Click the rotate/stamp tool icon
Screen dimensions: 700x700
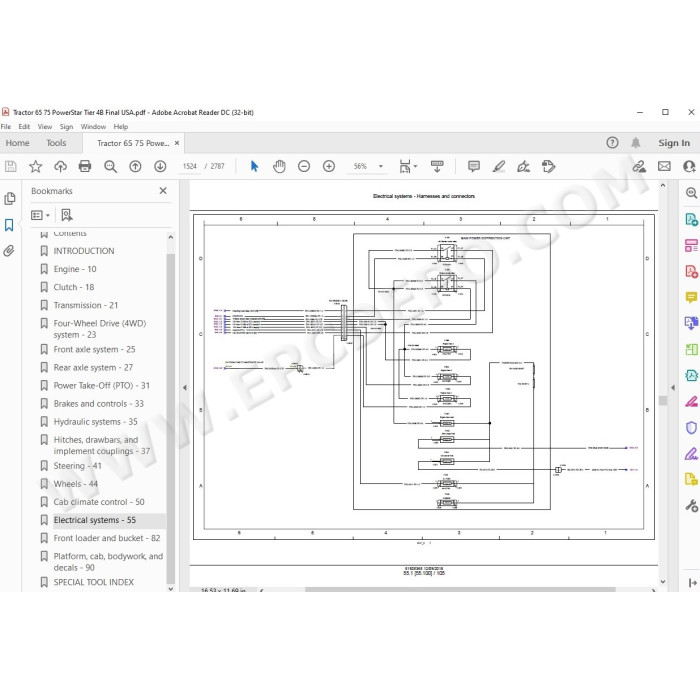548,167
